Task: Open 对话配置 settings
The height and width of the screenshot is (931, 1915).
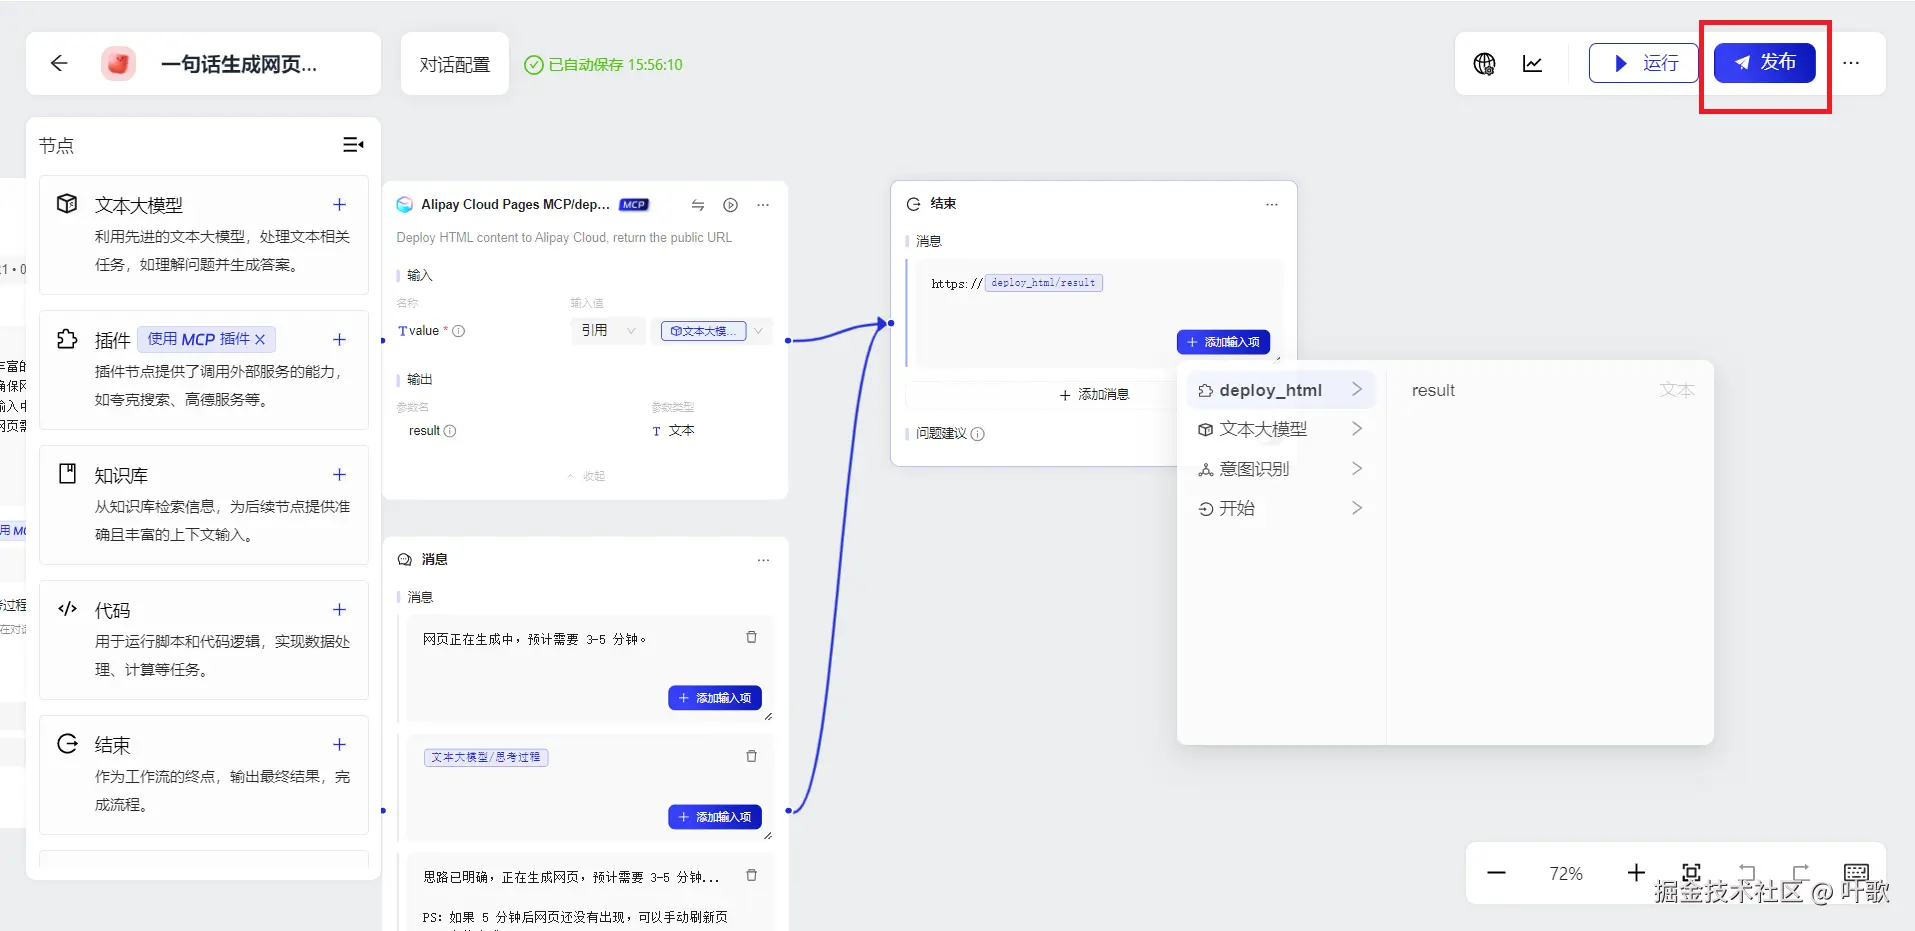Action: point(455,64)
